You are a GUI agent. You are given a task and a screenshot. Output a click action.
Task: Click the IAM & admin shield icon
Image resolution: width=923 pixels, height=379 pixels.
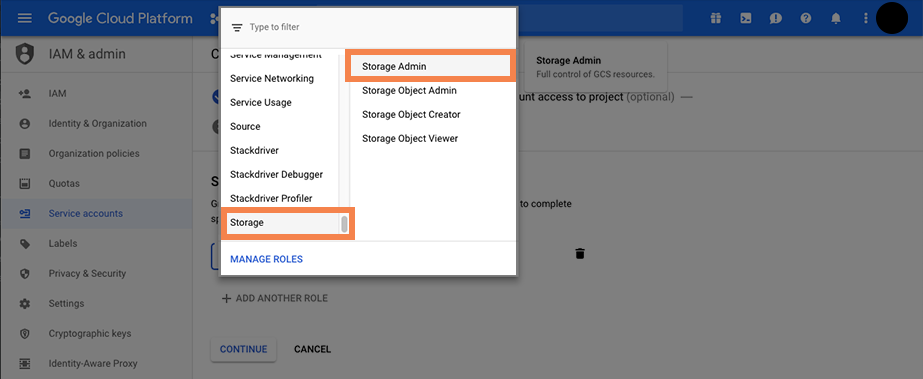24,54
